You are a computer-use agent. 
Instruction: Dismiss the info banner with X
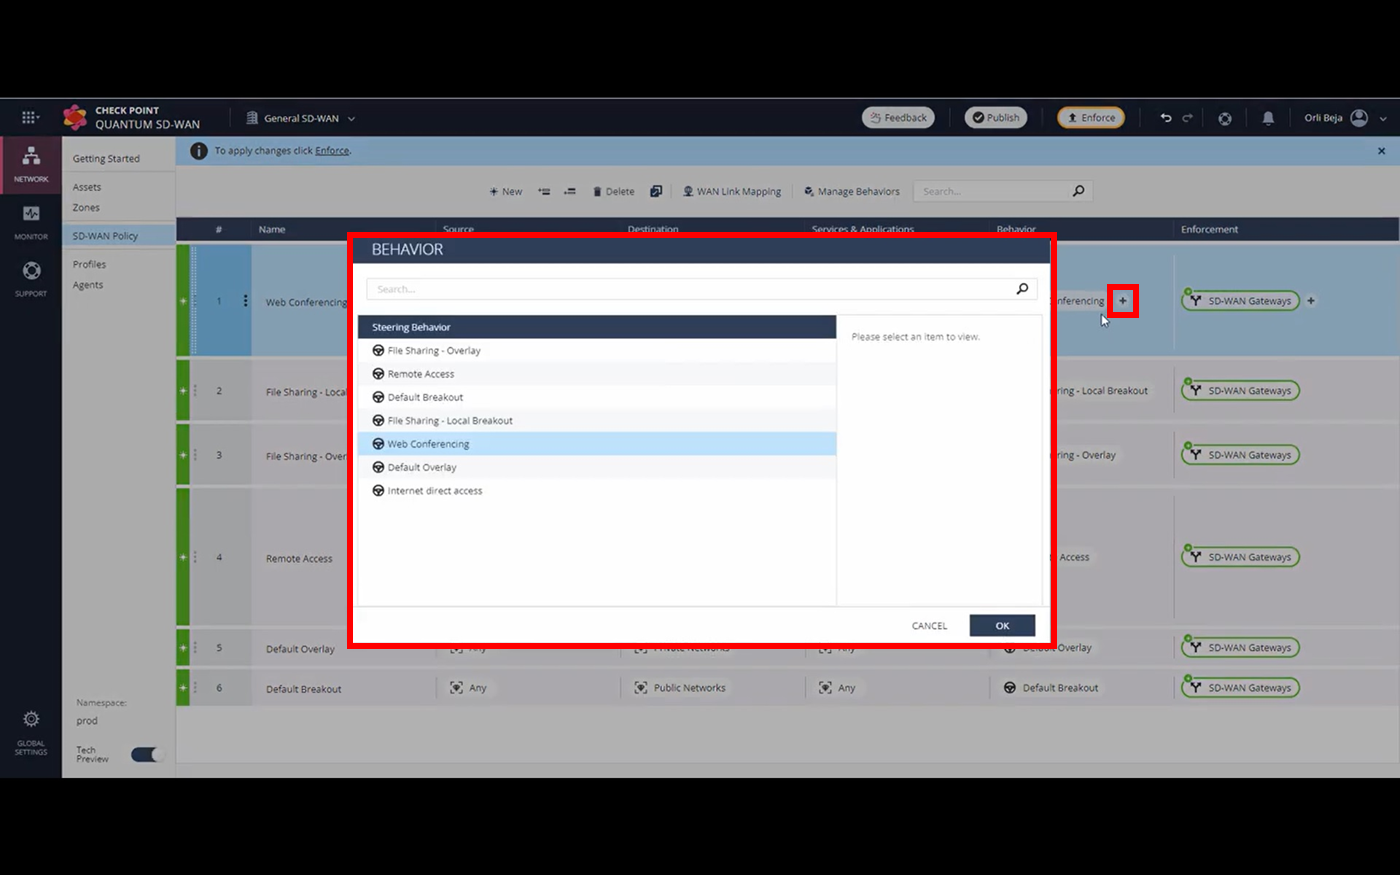[x=1381, y=151]
